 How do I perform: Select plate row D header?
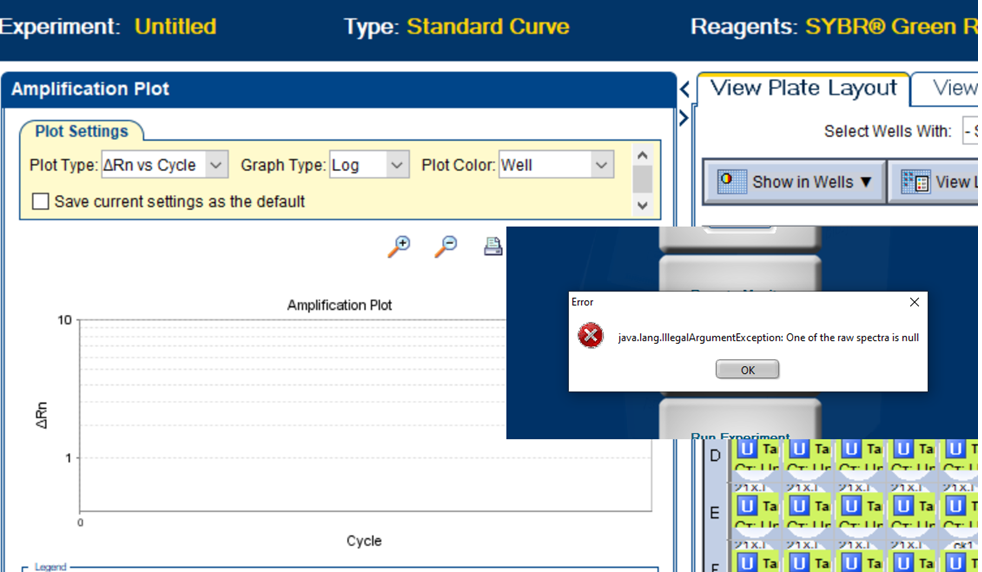pyautogui.click(x=715, y=455)
